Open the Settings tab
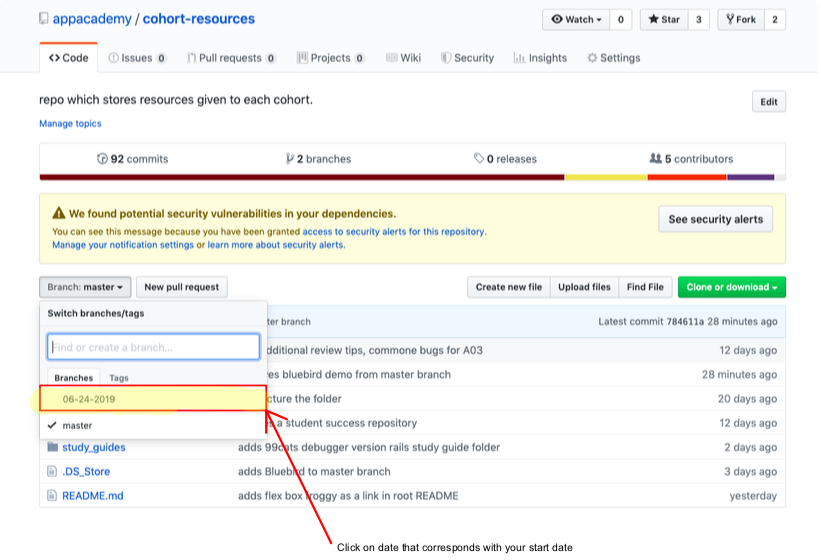 (614, 58)
